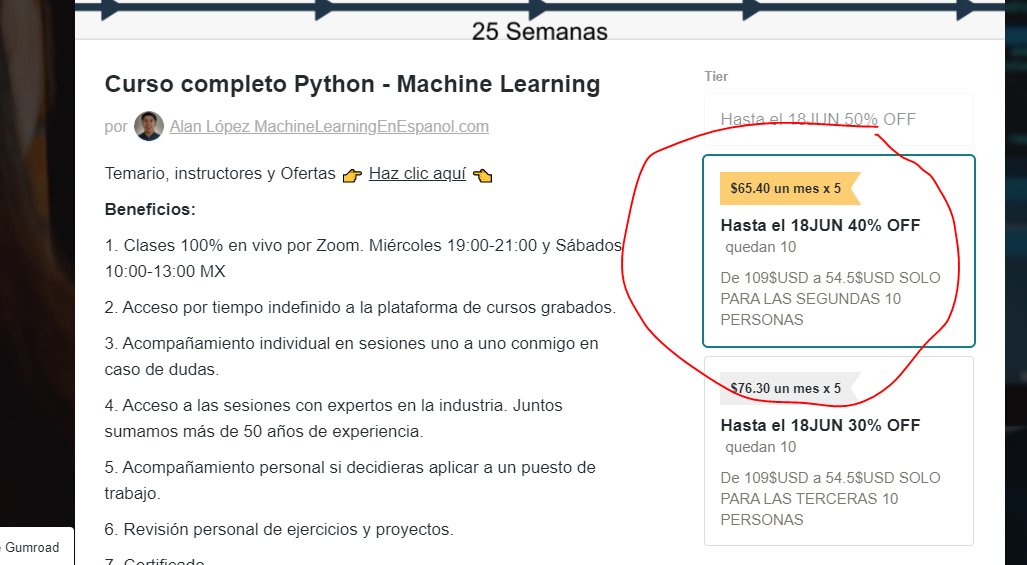1027x565 pixels.
Task: Select the "Hasta el 18JUN 50% OFF" tier
Action: pos(838,119)
